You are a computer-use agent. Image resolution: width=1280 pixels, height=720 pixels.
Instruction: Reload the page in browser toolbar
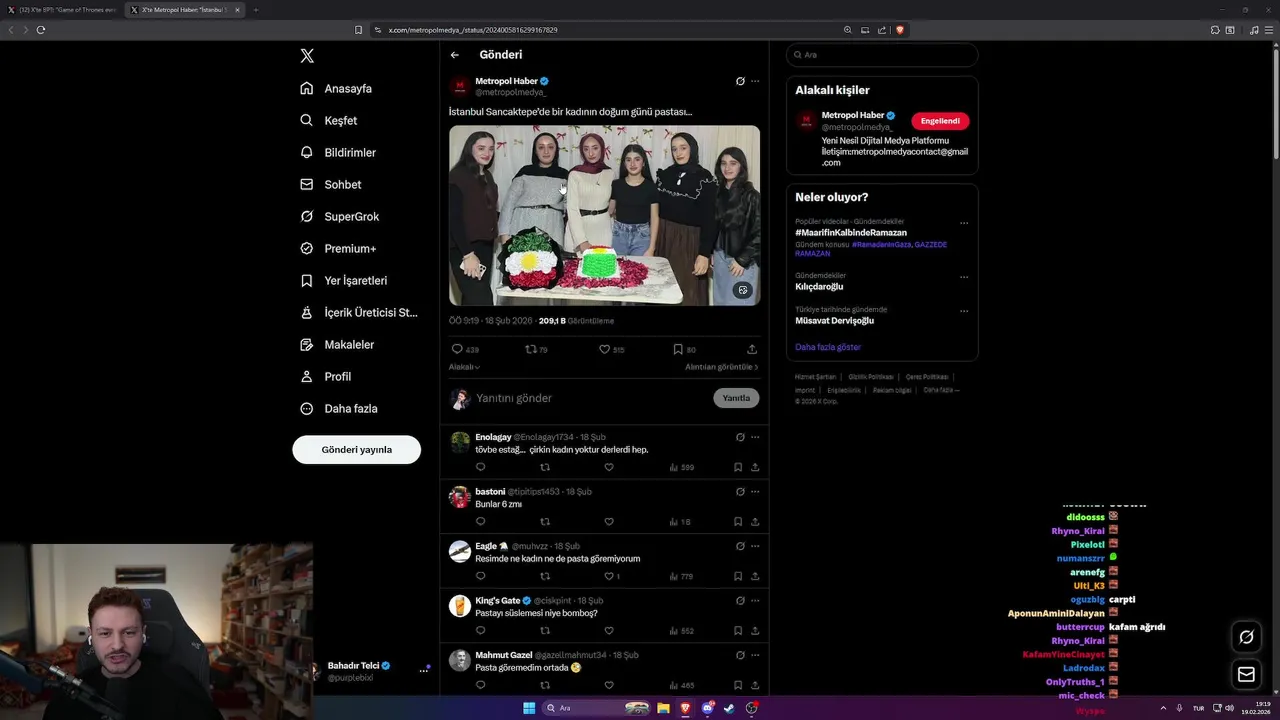(x=41, y=30)
